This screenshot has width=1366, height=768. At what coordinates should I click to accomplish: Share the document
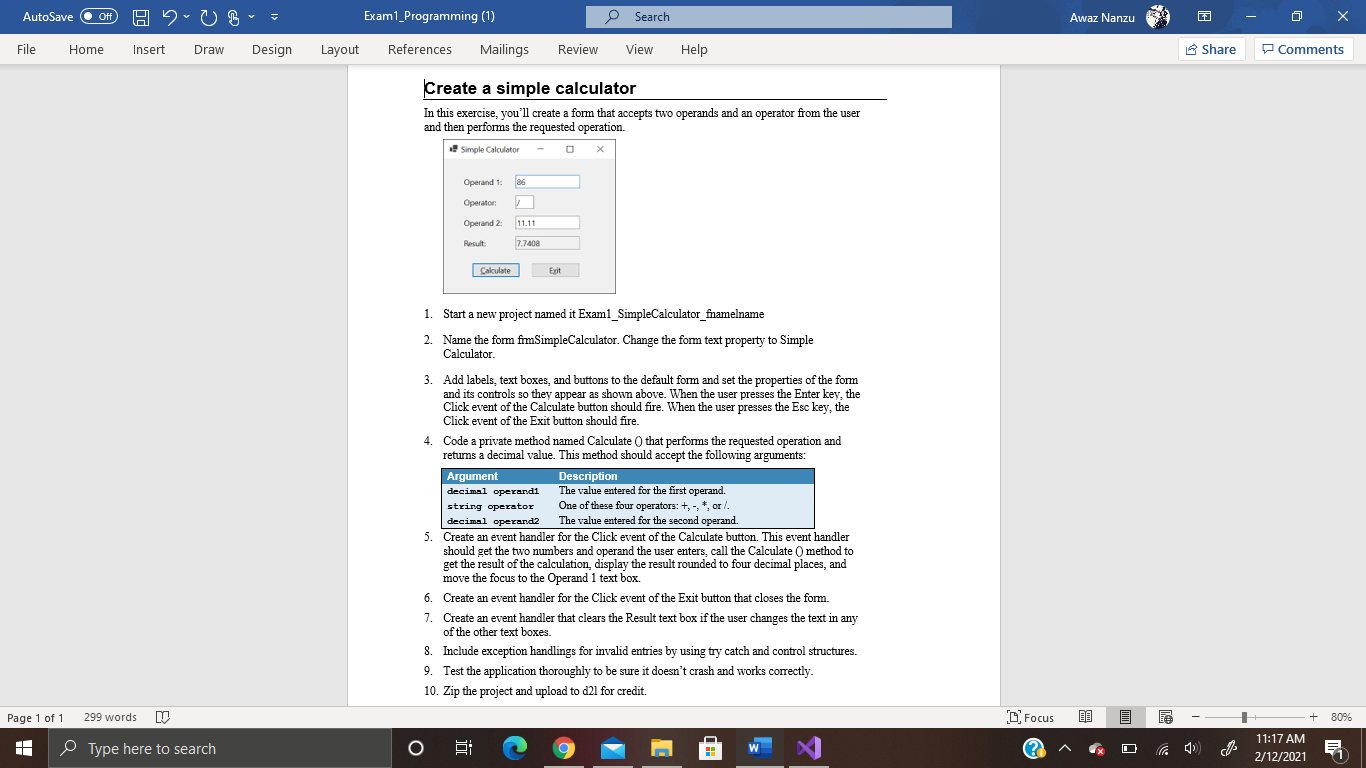(x=1211, y=49)
